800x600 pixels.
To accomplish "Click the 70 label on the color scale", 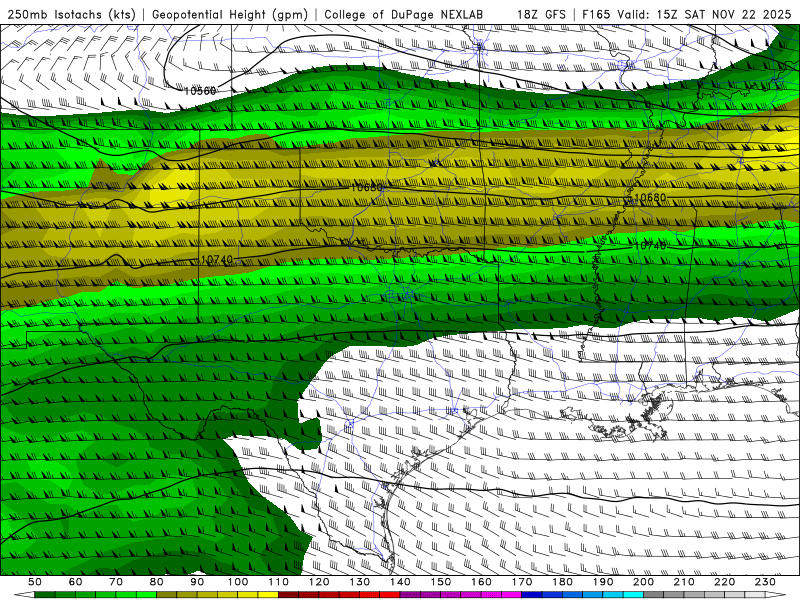I will 116,582.
